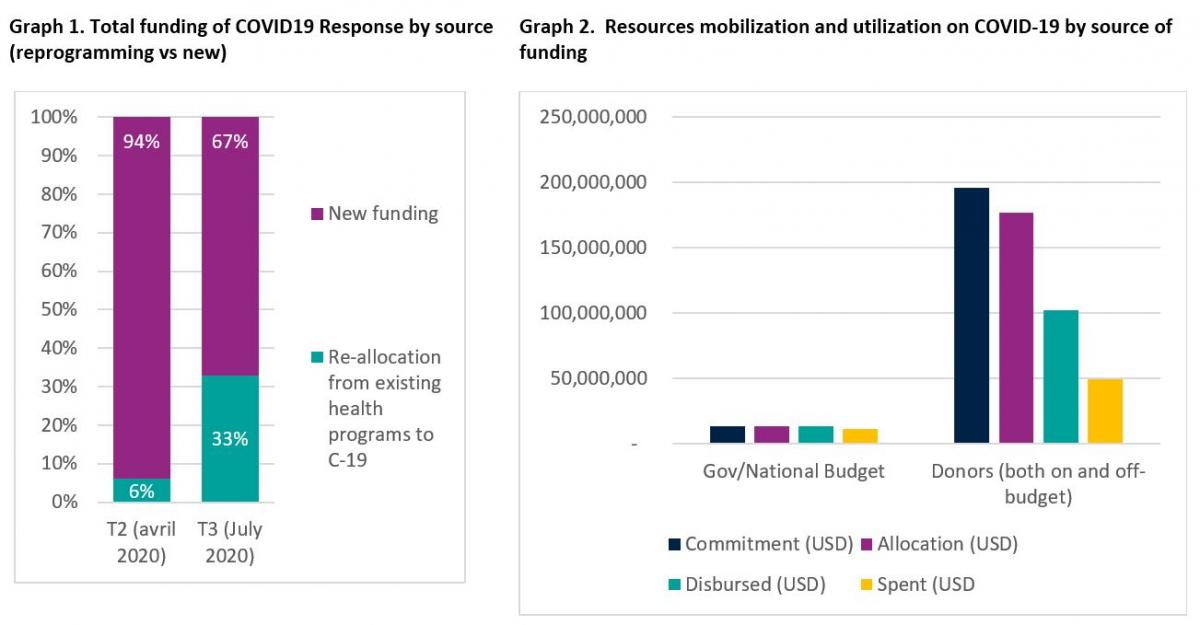Select the '33%' label in T3 bar
The image size is (1200, 625).
(230, 438)
